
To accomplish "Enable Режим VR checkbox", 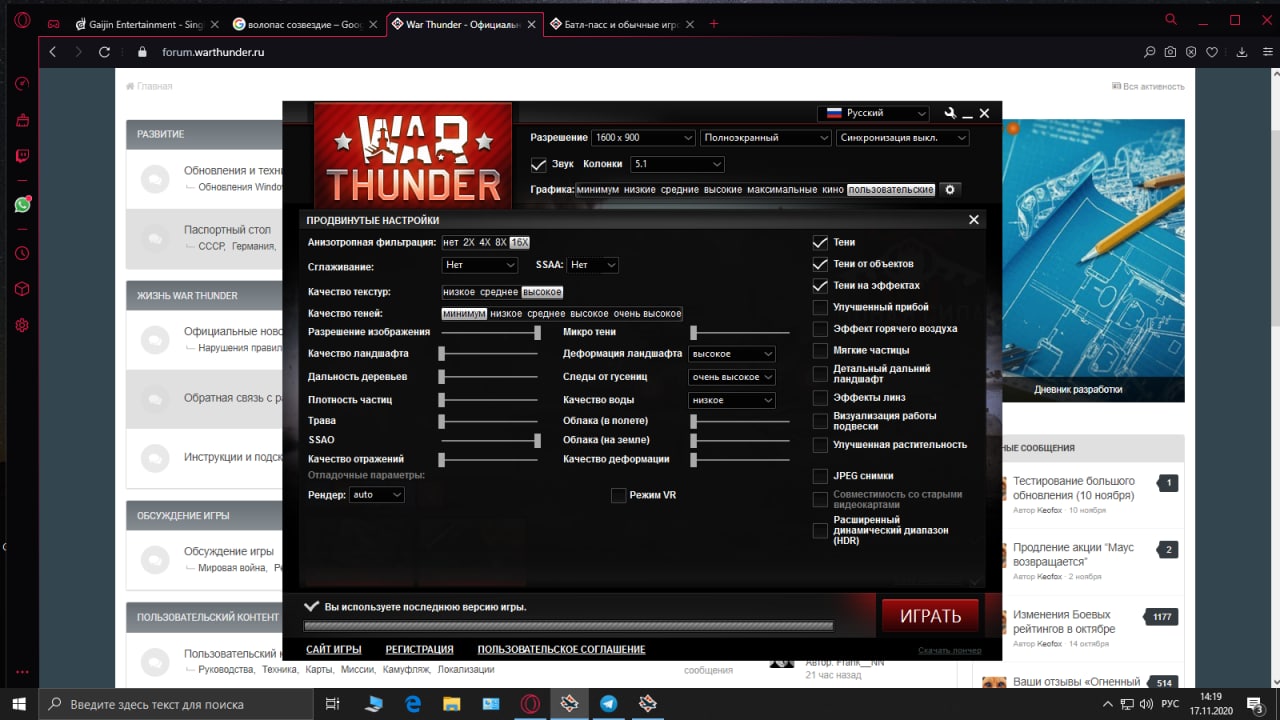I will tap(618, 495).
